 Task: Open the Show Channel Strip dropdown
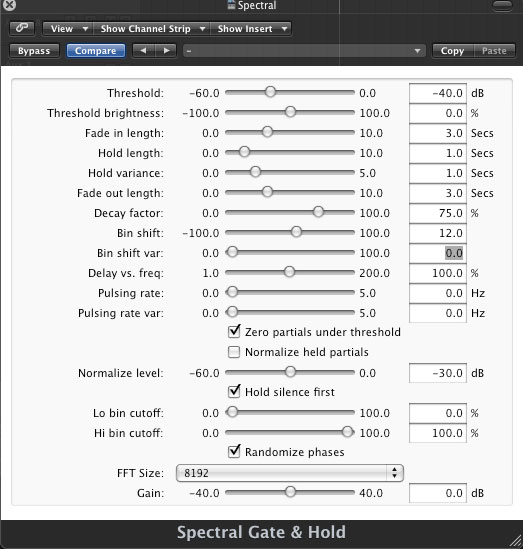pyautogui.click(x=152, y=29)
